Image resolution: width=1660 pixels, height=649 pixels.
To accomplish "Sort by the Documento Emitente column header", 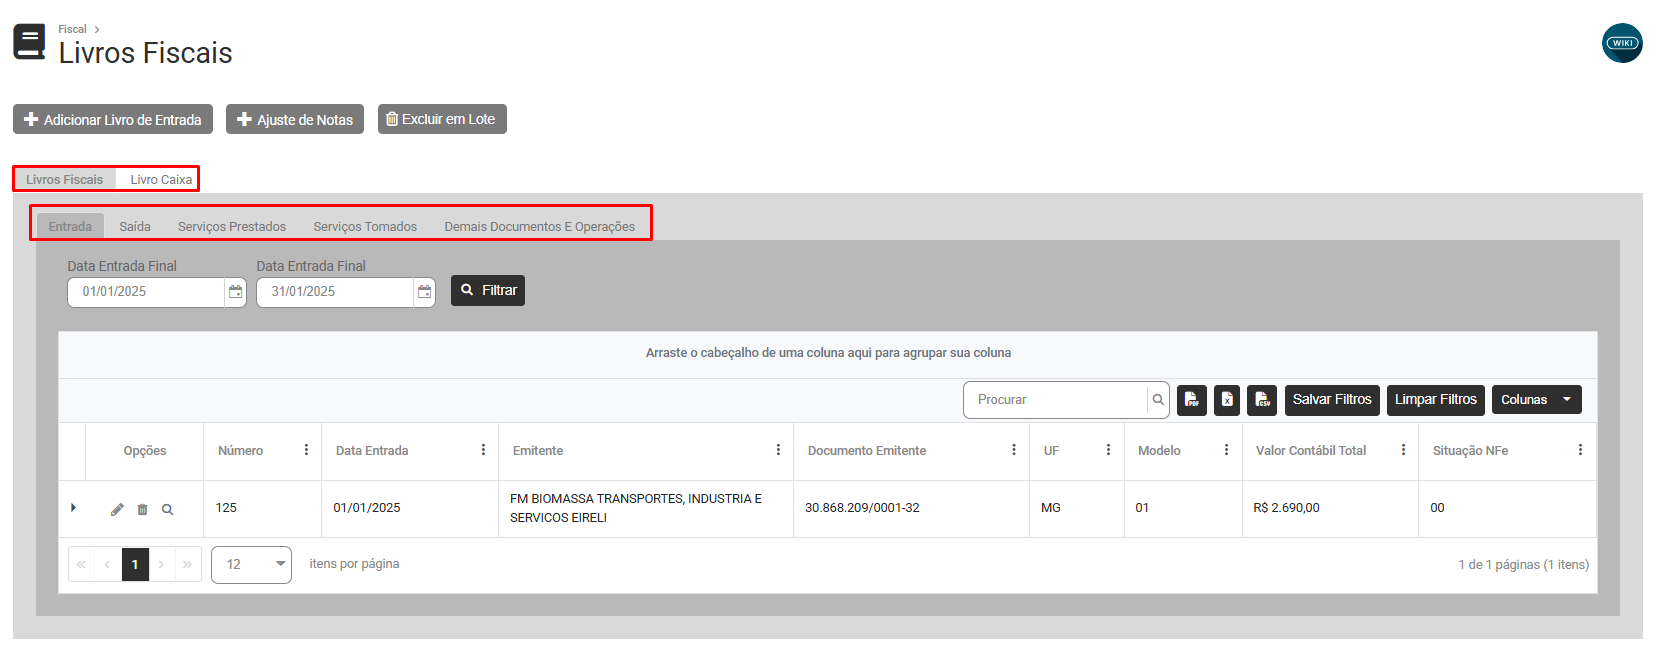I will pyautogui.click(x=867, y=451).
